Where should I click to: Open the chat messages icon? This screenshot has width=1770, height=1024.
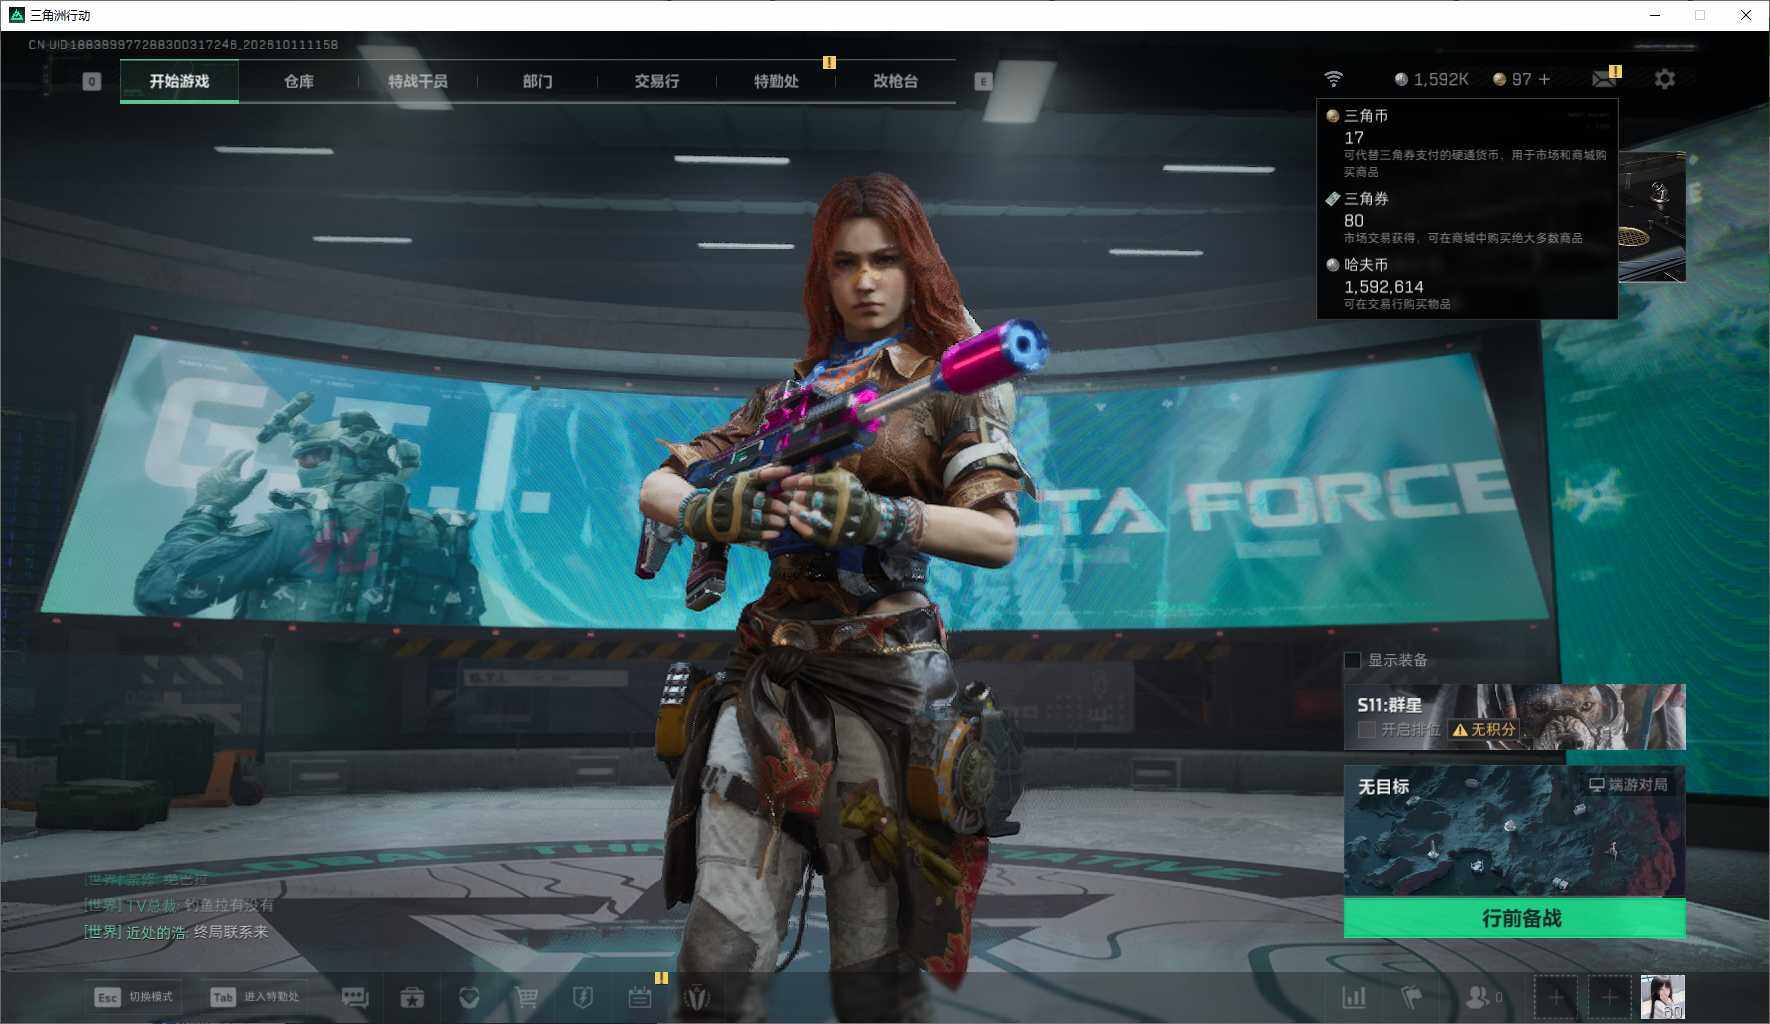coord(355,997)
